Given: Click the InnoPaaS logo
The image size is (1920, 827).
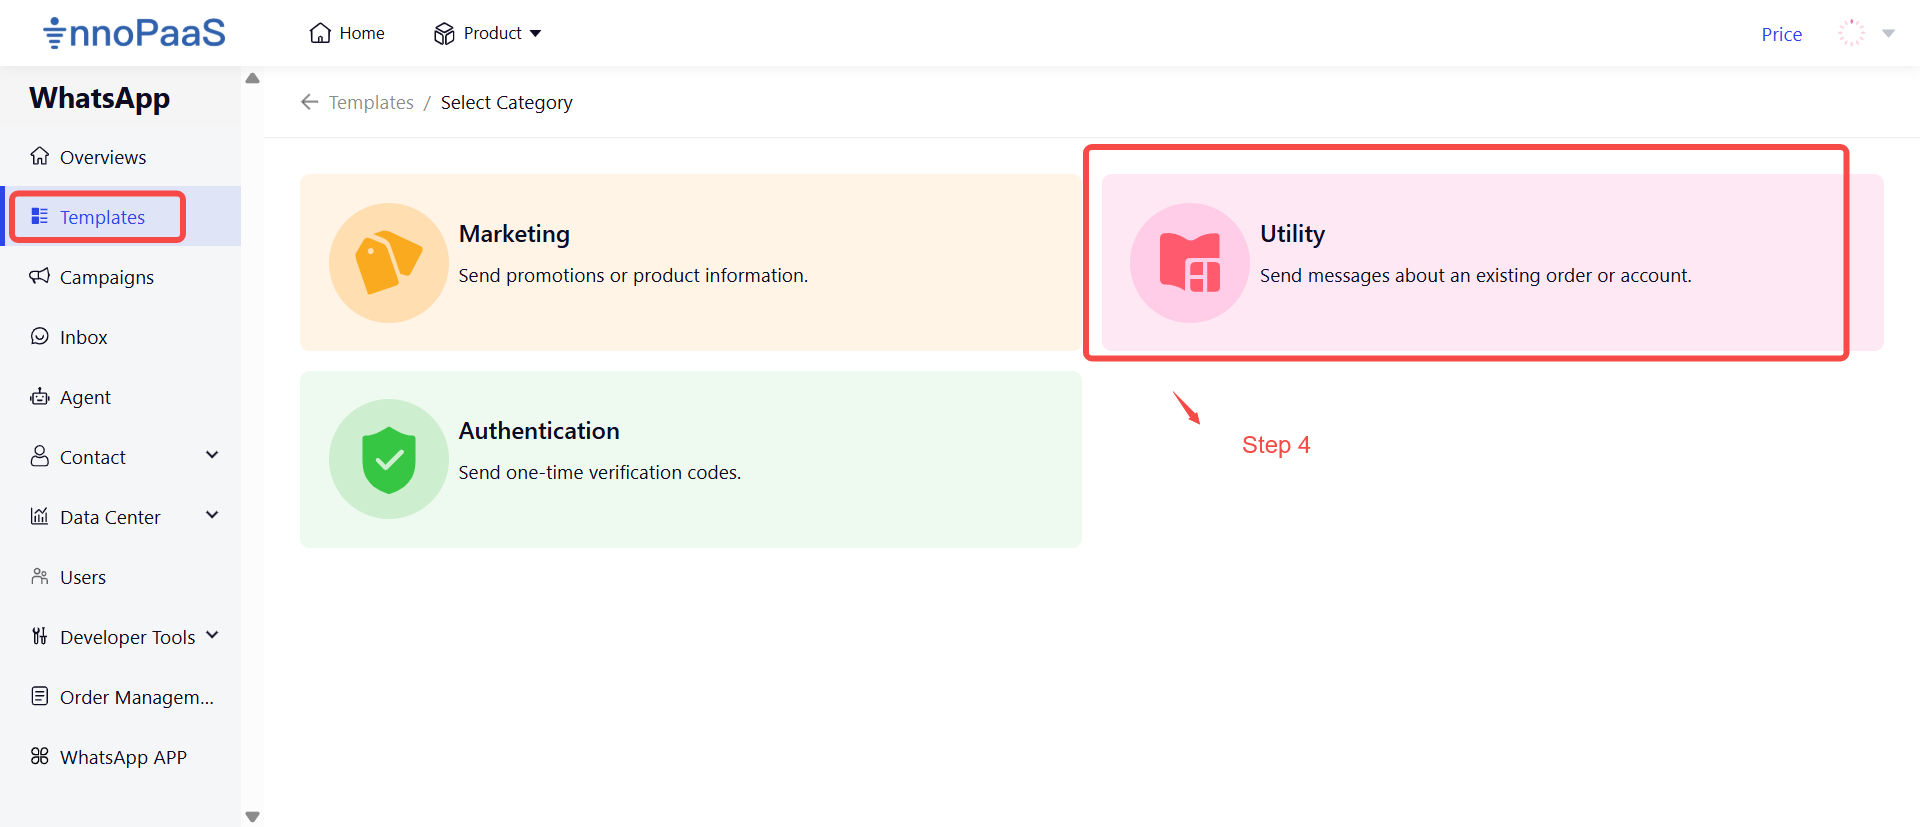Looking at the screenshot, I should pos(134,33).
